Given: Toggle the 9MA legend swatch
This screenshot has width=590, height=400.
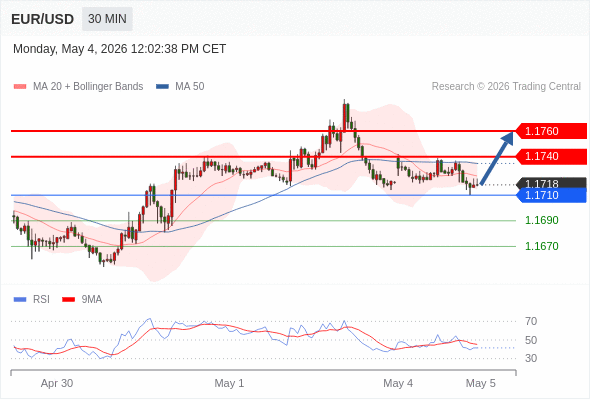Looking at the screenshot, I should click(x=68, y=300).
